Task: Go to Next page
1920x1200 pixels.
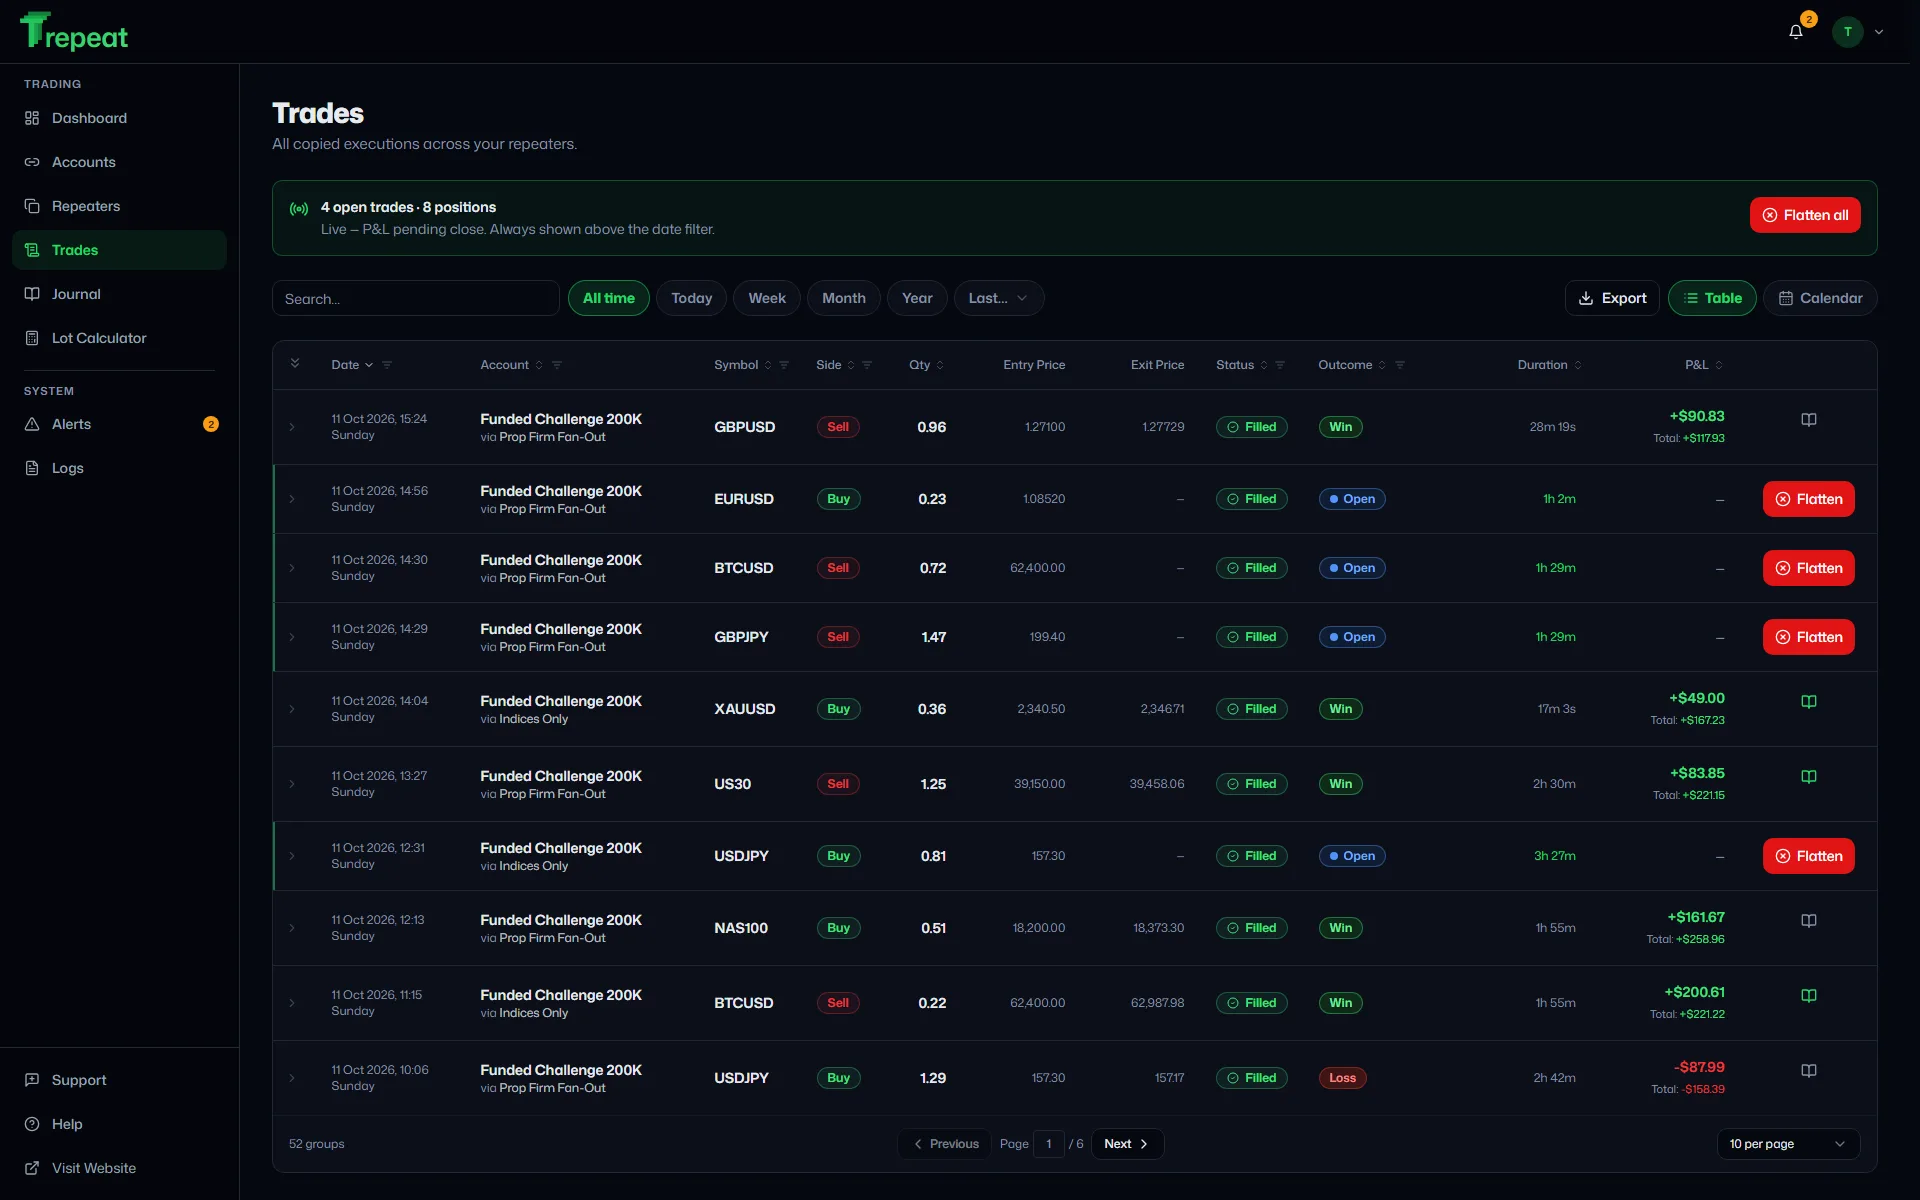Action: 1127,1144
